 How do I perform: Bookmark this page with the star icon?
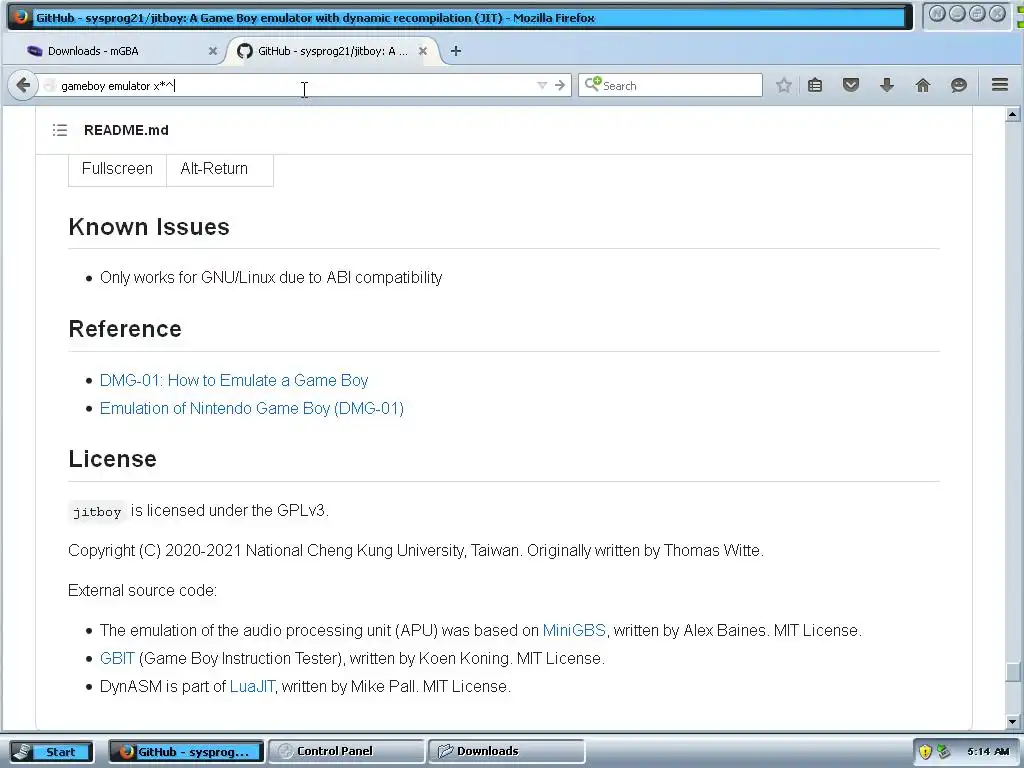click(784, 85)
